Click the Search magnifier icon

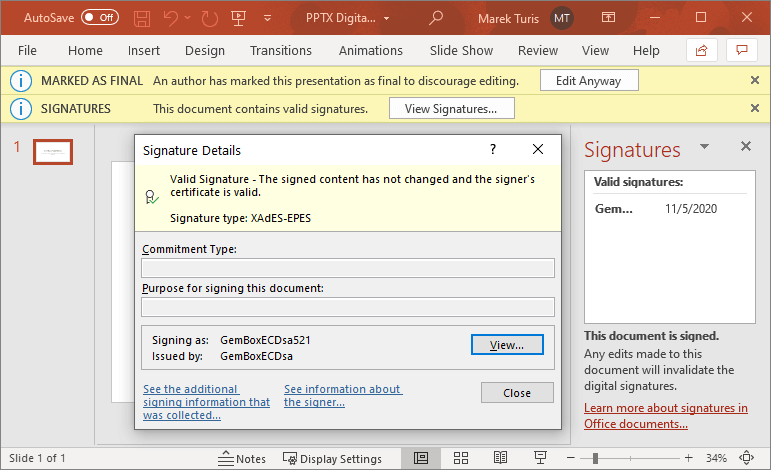tap(436, 18)
